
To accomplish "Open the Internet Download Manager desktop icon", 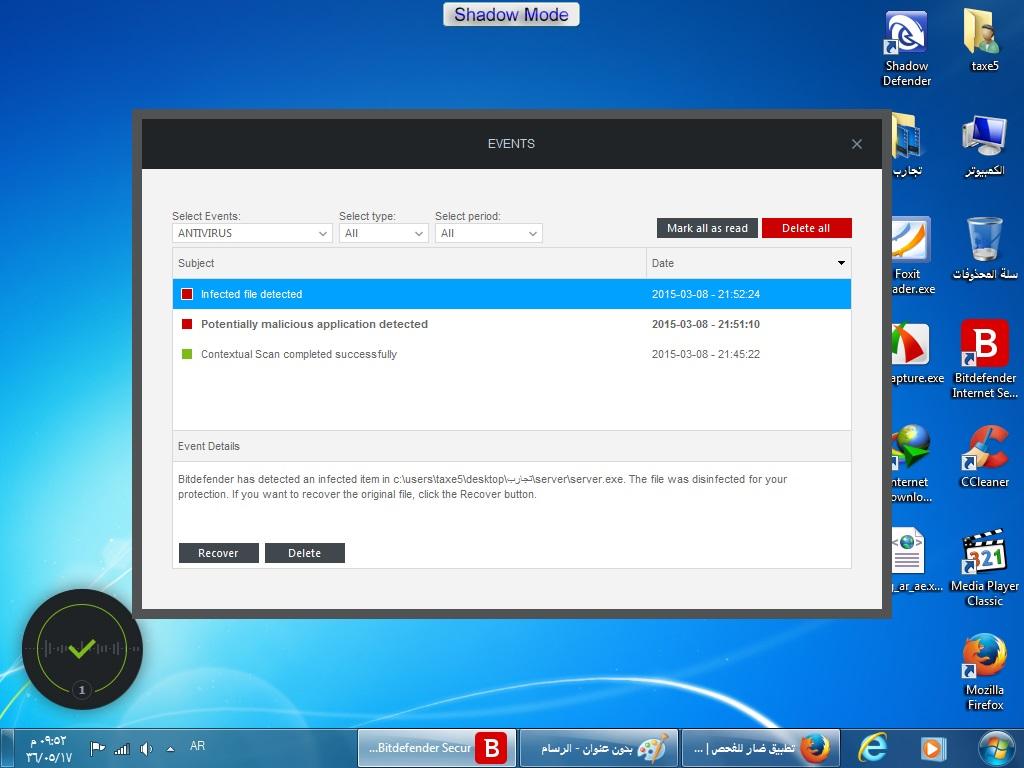I will click(x=912, y=464).
